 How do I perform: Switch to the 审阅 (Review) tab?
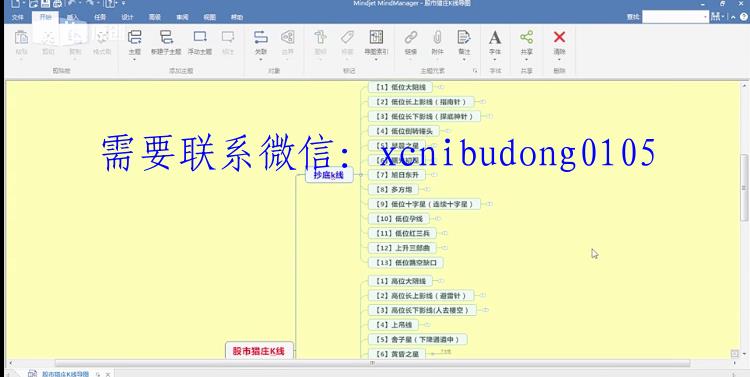pos(182,17)
